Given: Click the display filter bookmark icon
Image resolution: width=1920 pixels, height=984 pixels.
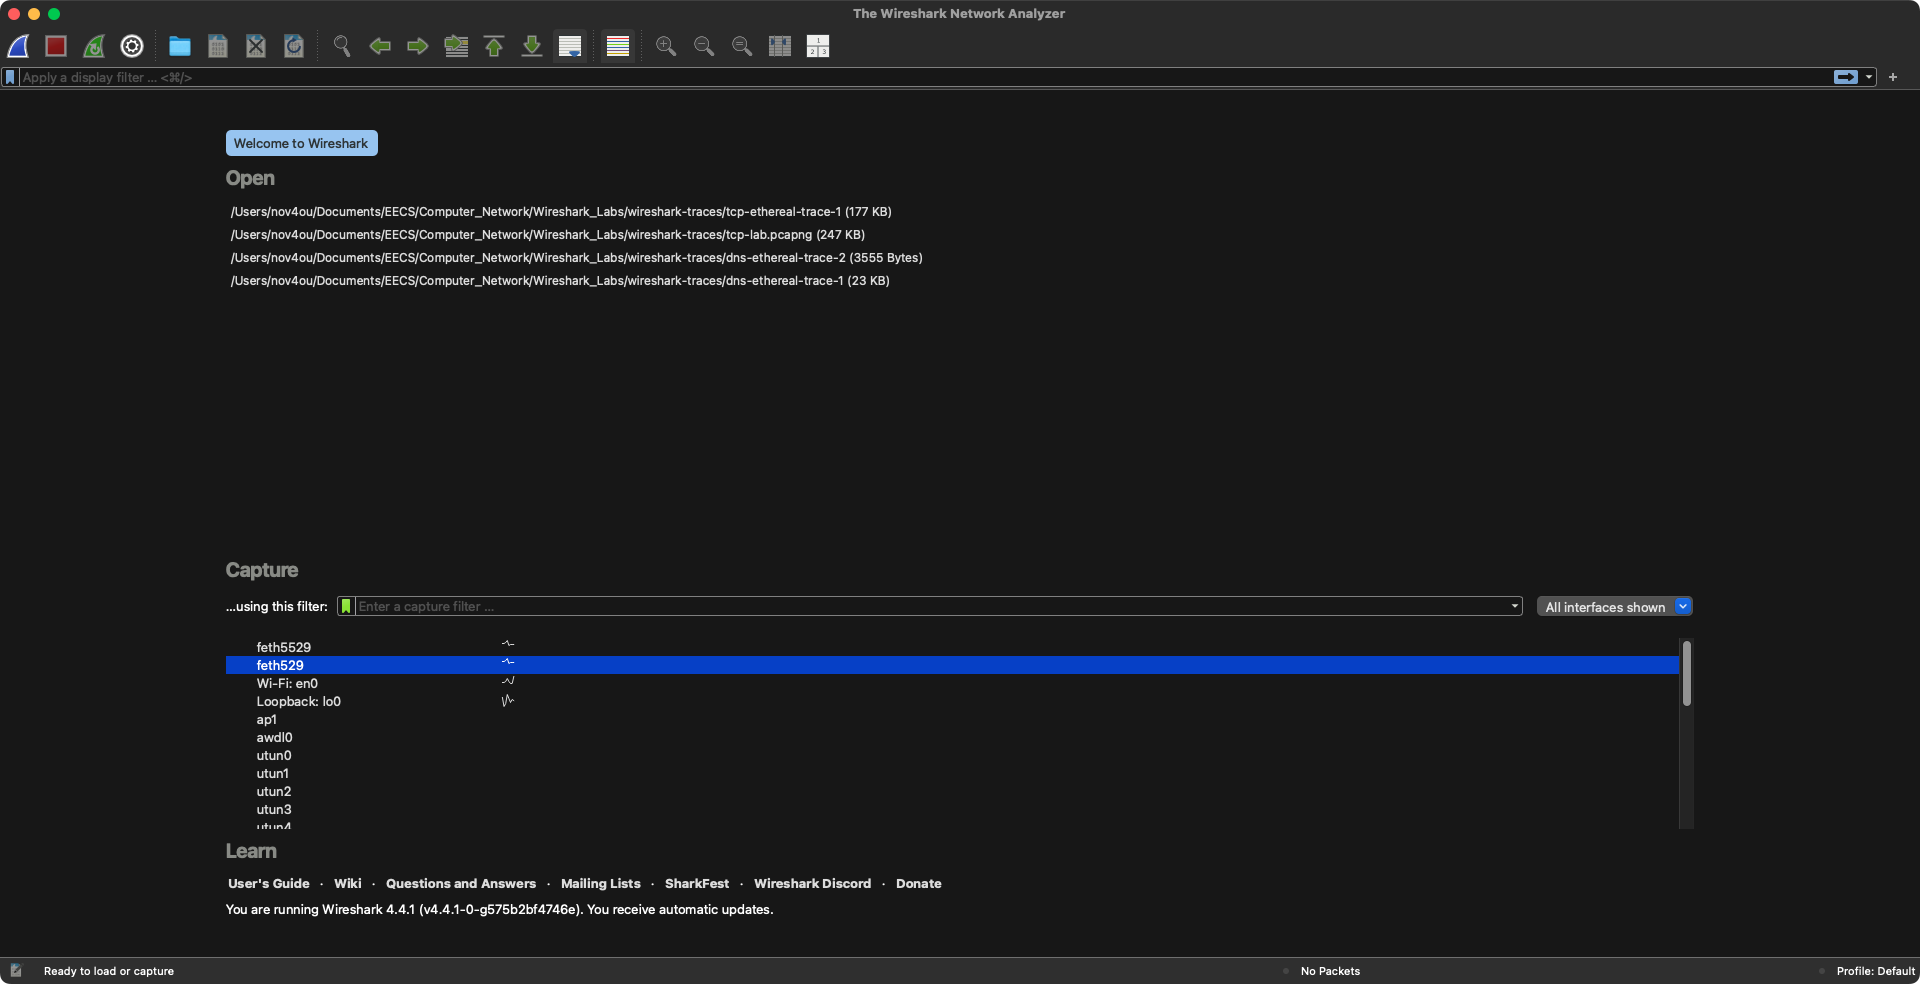Looking at the screenshot, I should 10,77.
